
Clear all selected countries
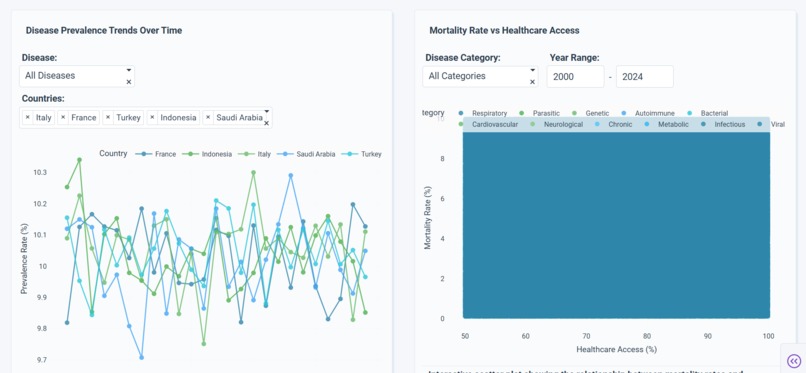[266, 123]
